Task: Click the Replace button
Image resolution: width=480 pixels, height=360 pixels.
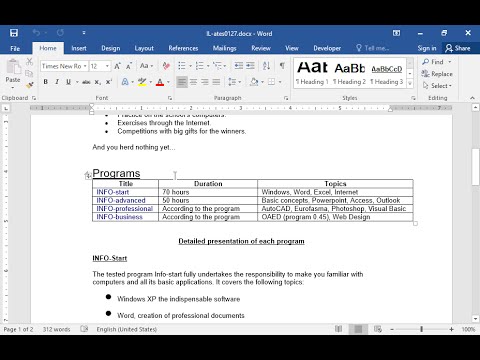Action: point(437,74)
